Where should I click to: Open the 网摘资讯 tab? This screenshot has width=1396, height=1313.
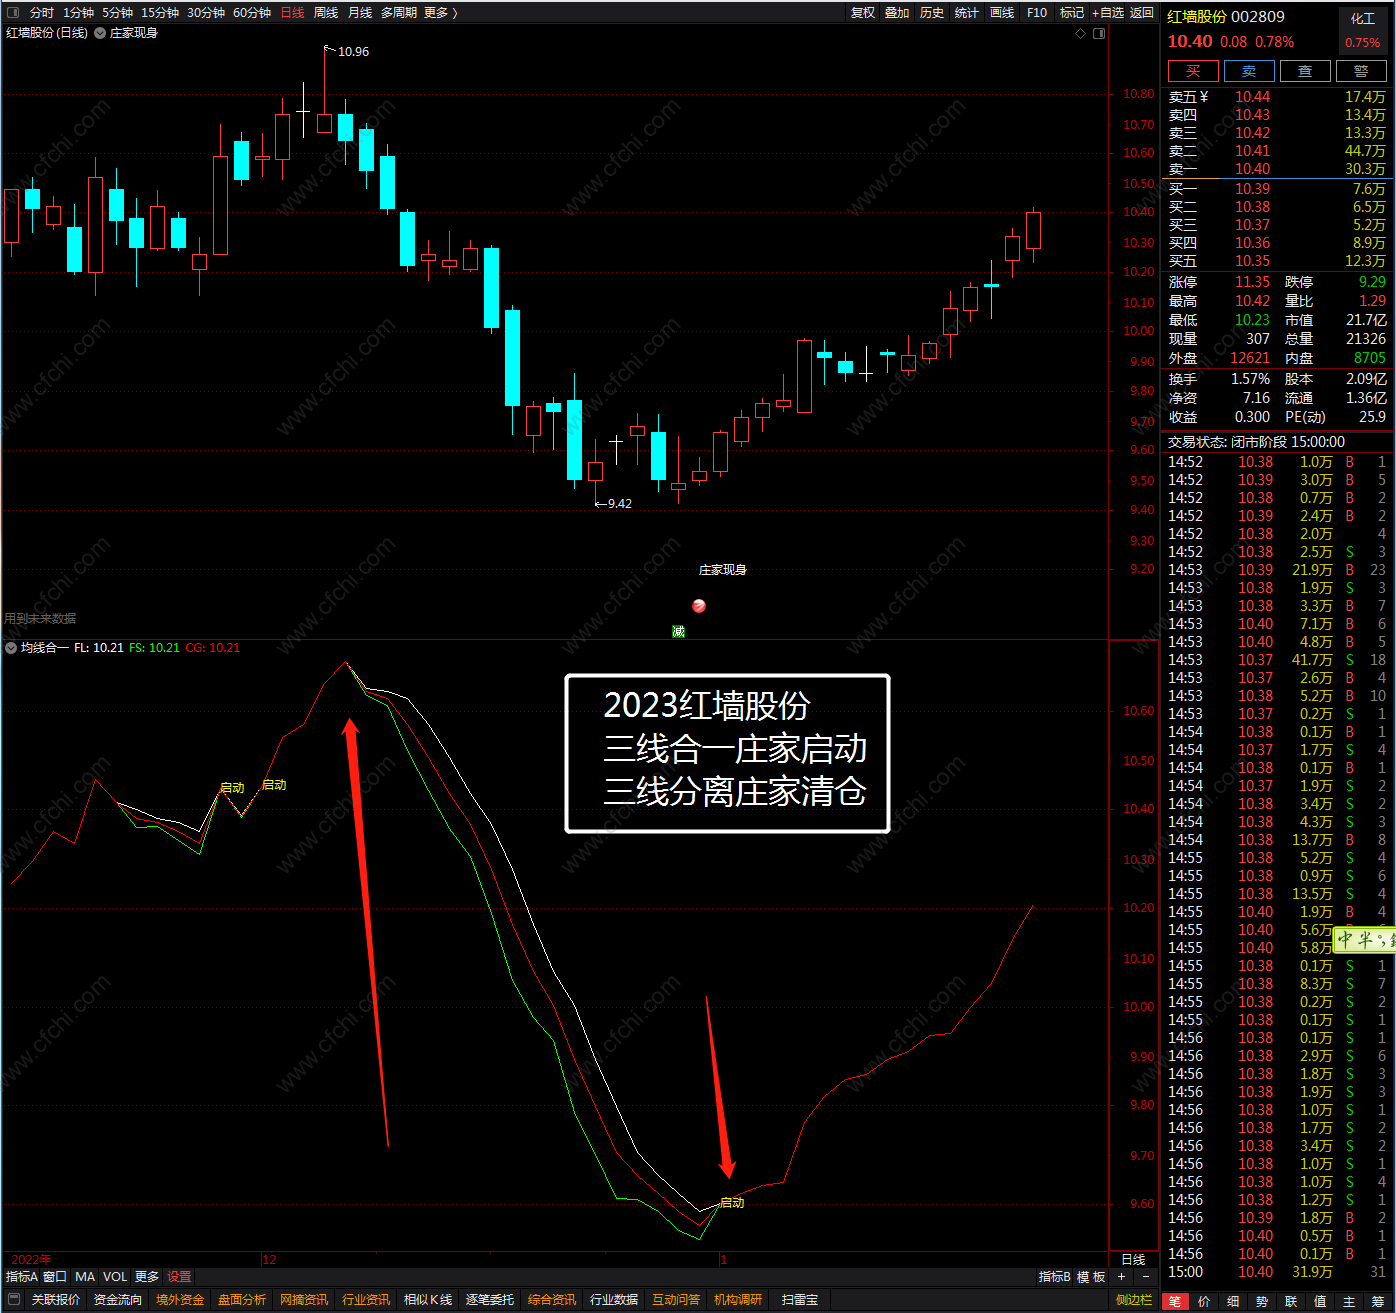[x=304, y=1300]
